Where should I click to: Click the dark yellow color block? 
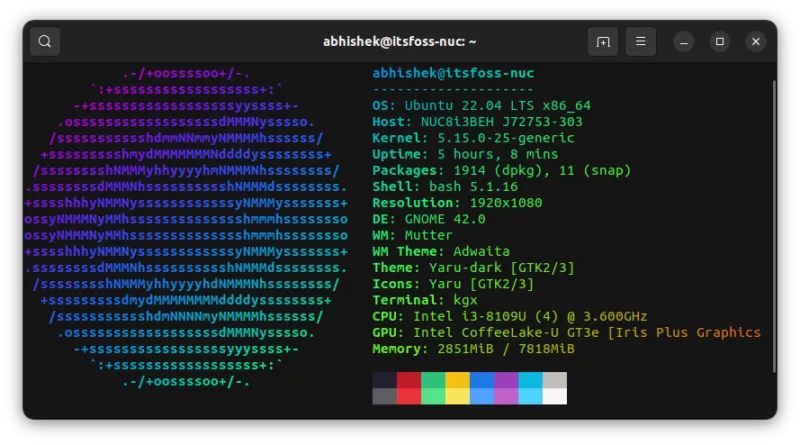tap(457, 380)
